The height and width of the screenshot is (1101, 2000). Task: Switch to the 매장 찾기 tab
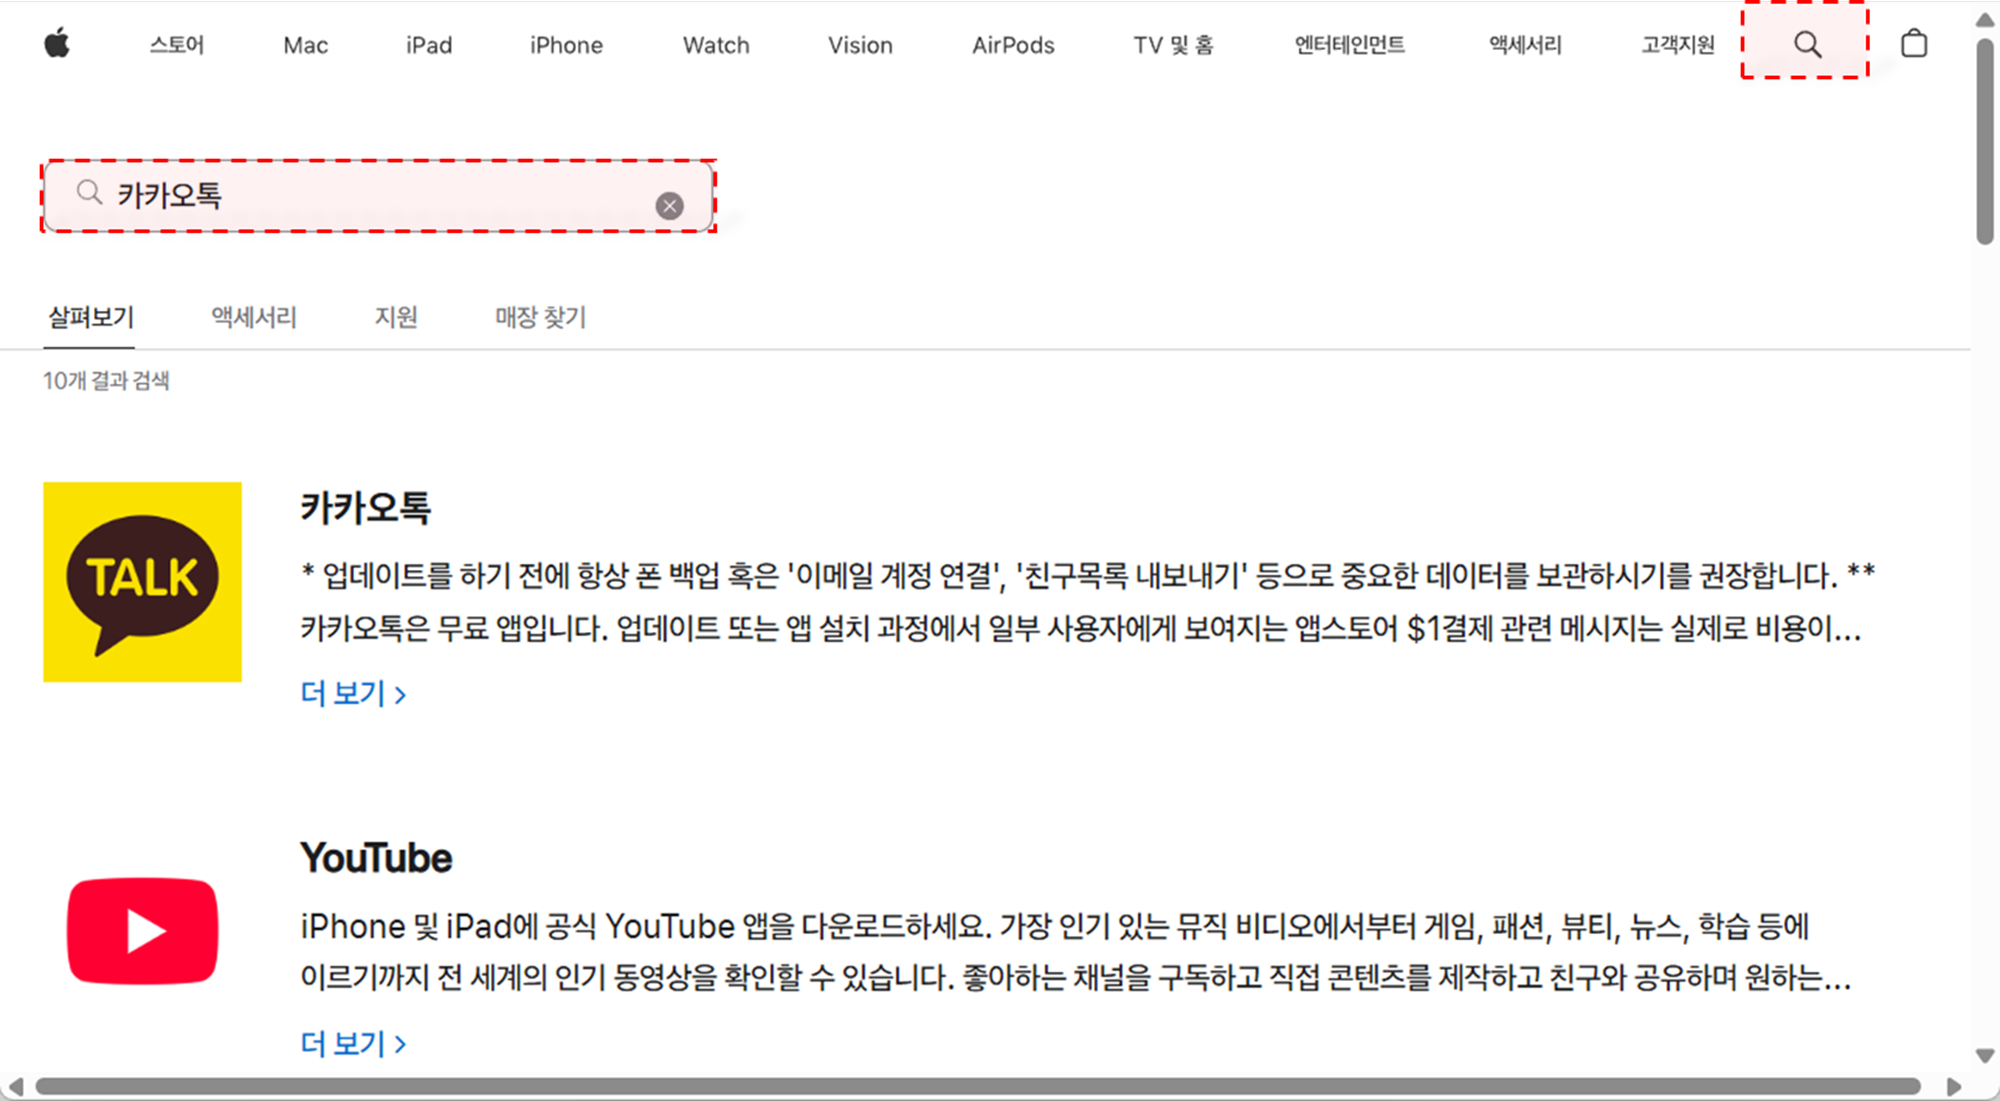coord(540,317)
